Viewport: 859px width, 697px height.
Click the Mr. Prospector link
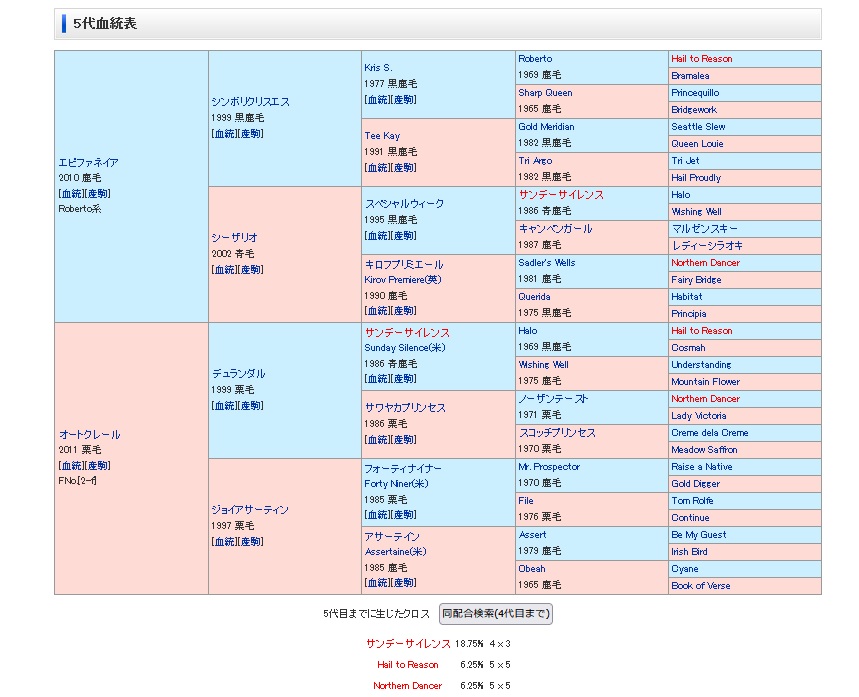[x=549, y=467]
